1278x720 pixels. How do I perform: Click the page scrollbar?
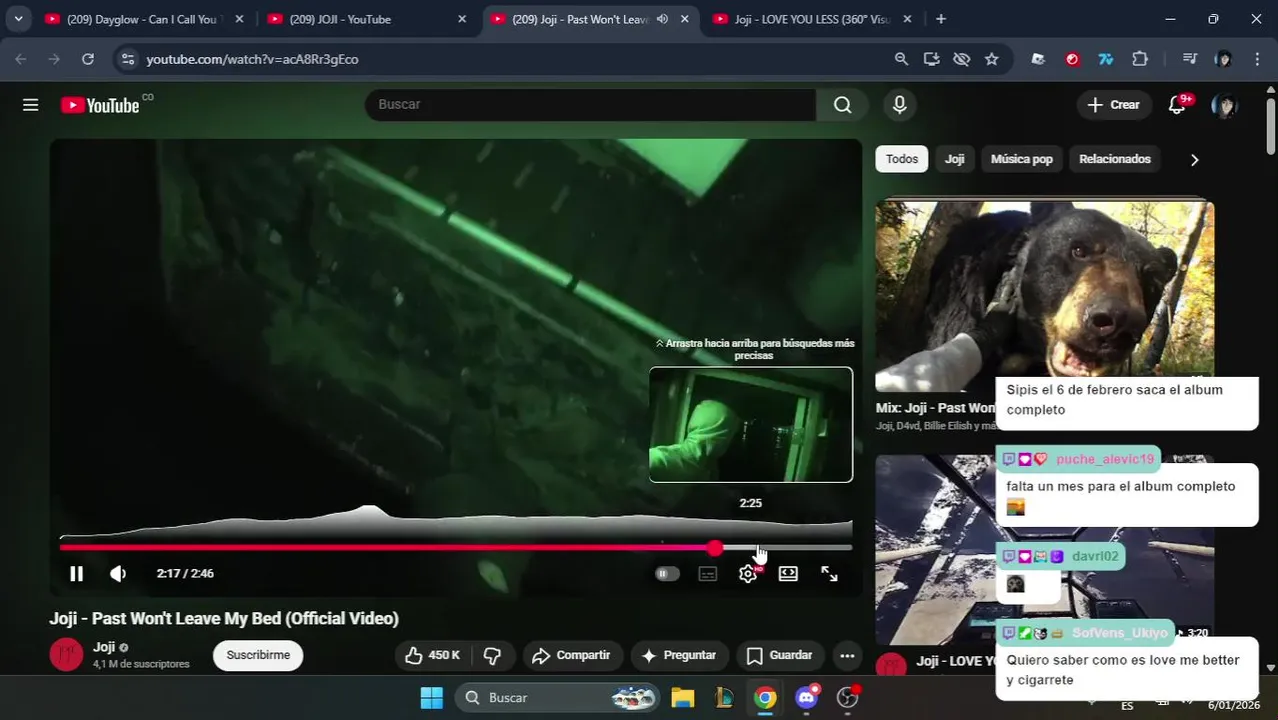tap(1270, 125)
